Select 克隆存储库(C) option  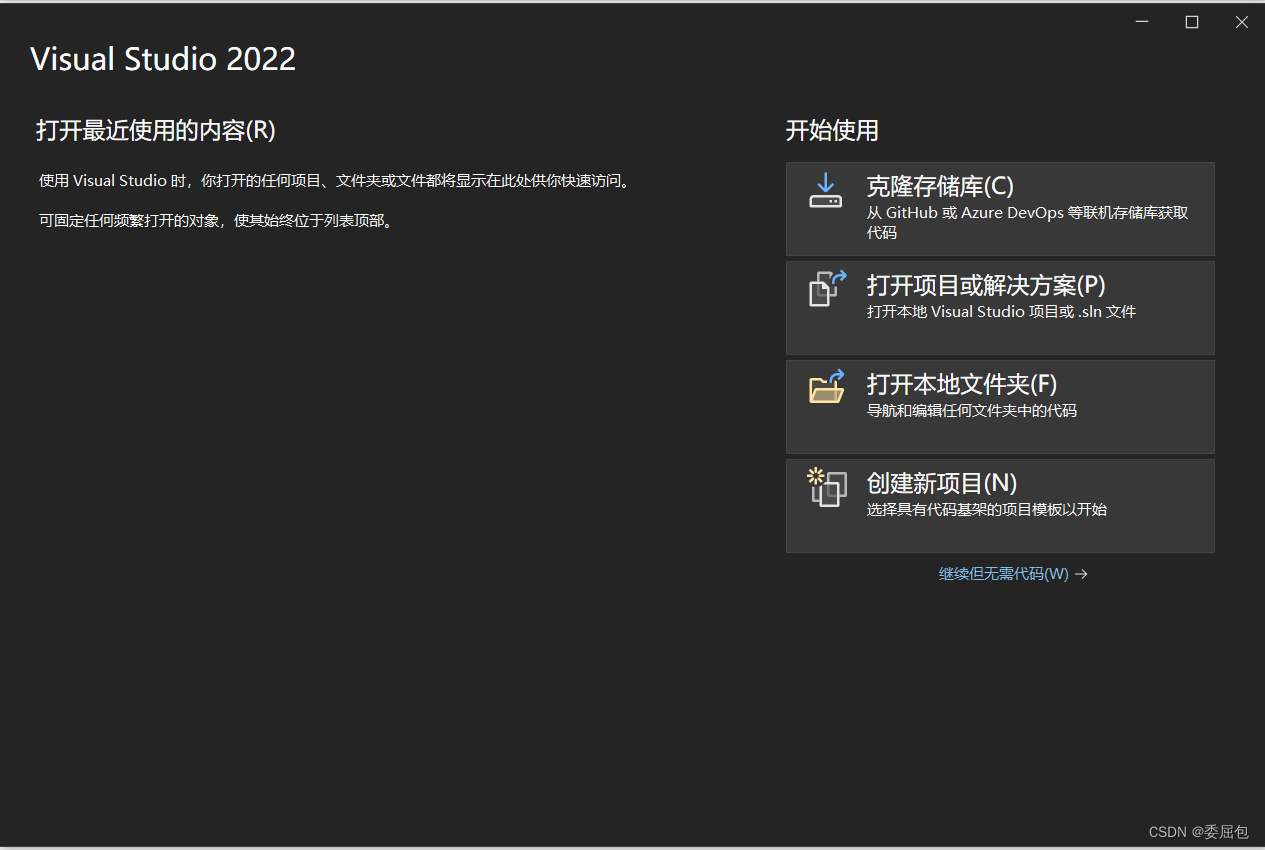tap(1000, 209)
